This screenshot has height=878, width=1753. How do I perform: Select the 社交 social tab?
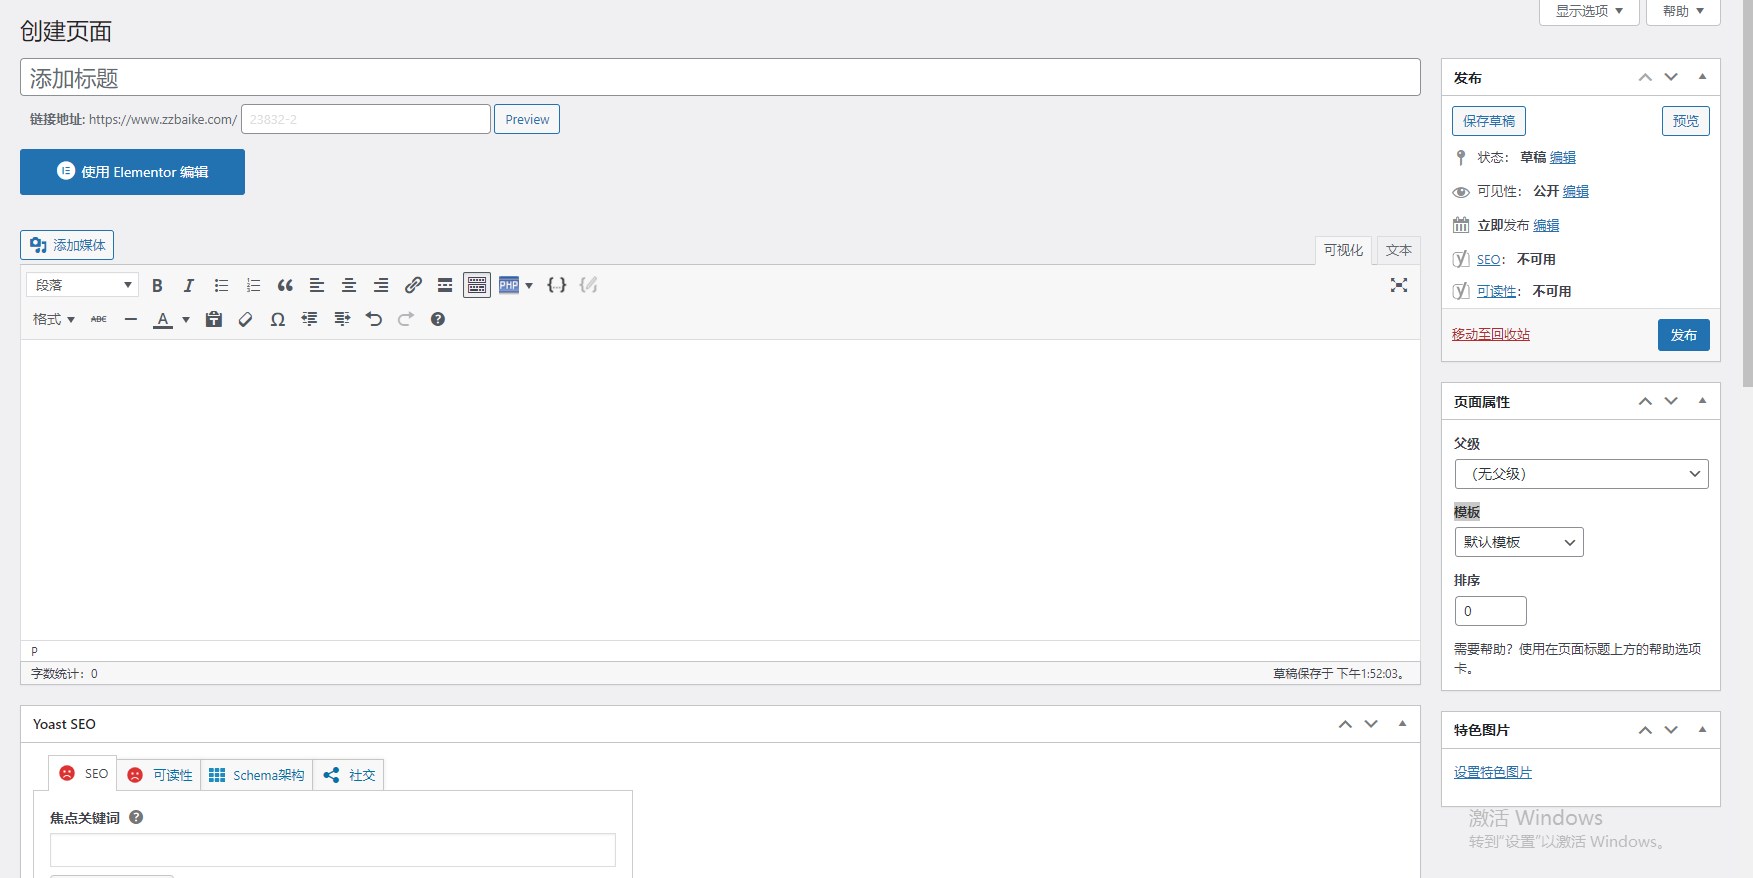pyautogui.click(x=349, y=775)
